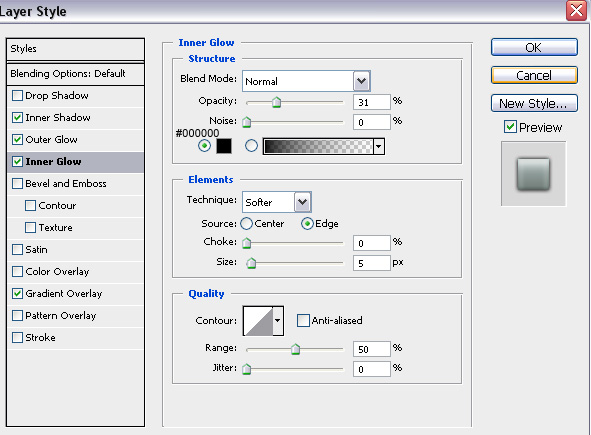591x435 pixels.
Task: Click the black glow color swatch
Action: click(224, 146)
